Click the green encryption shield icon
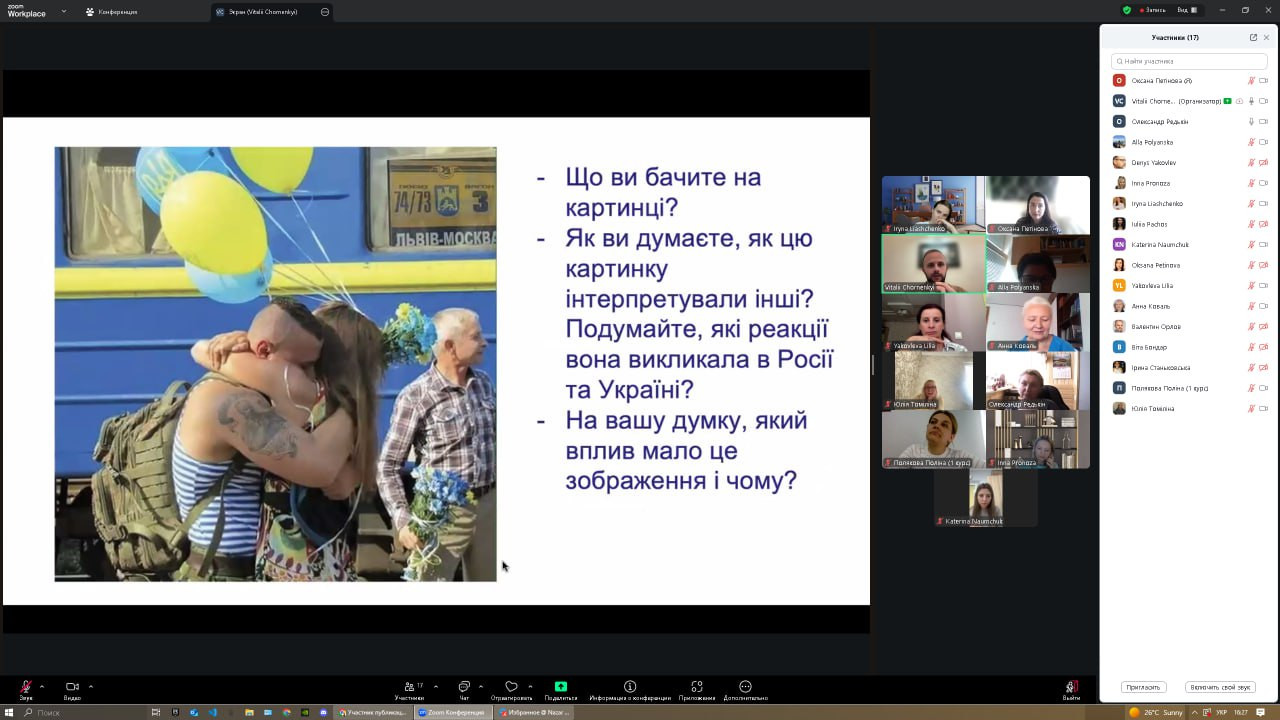The image size is (1280, 720). tap(1127, 10)
